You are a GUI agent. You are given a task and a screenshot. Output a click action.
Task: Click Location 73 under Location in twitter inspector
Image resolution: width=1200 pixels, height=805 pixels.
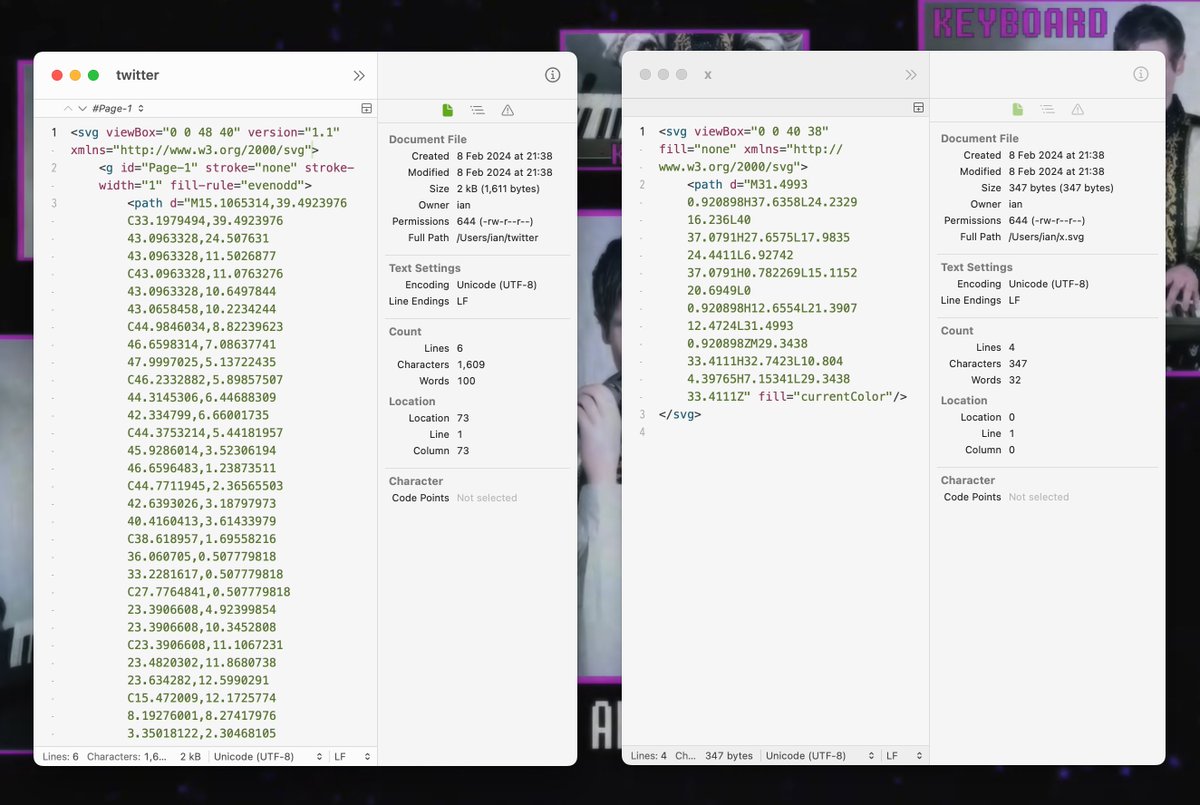[463, 418]
